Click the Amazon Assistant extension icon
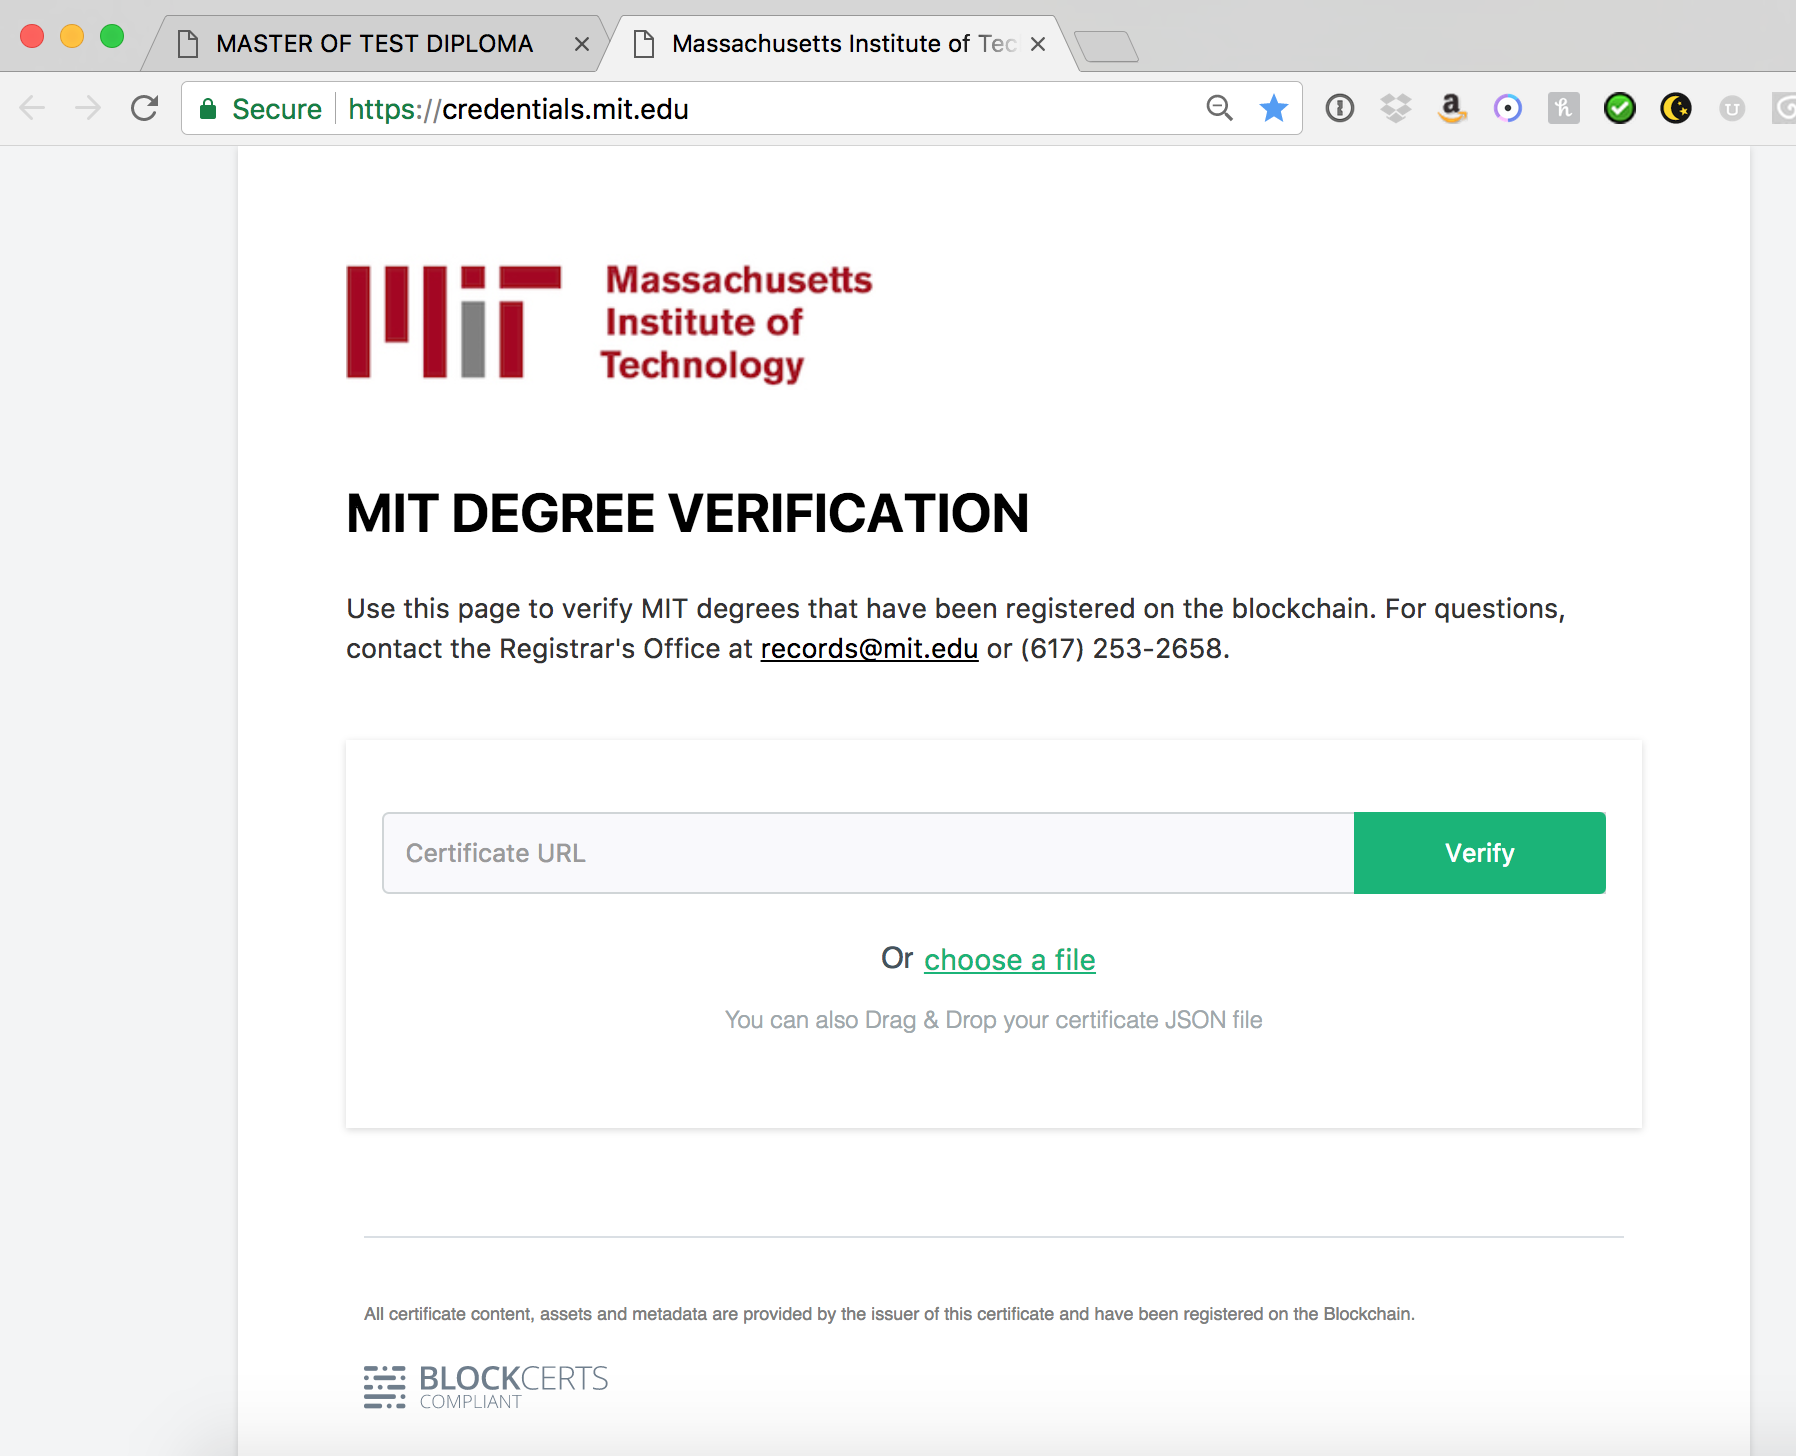 click(1452, 108)
